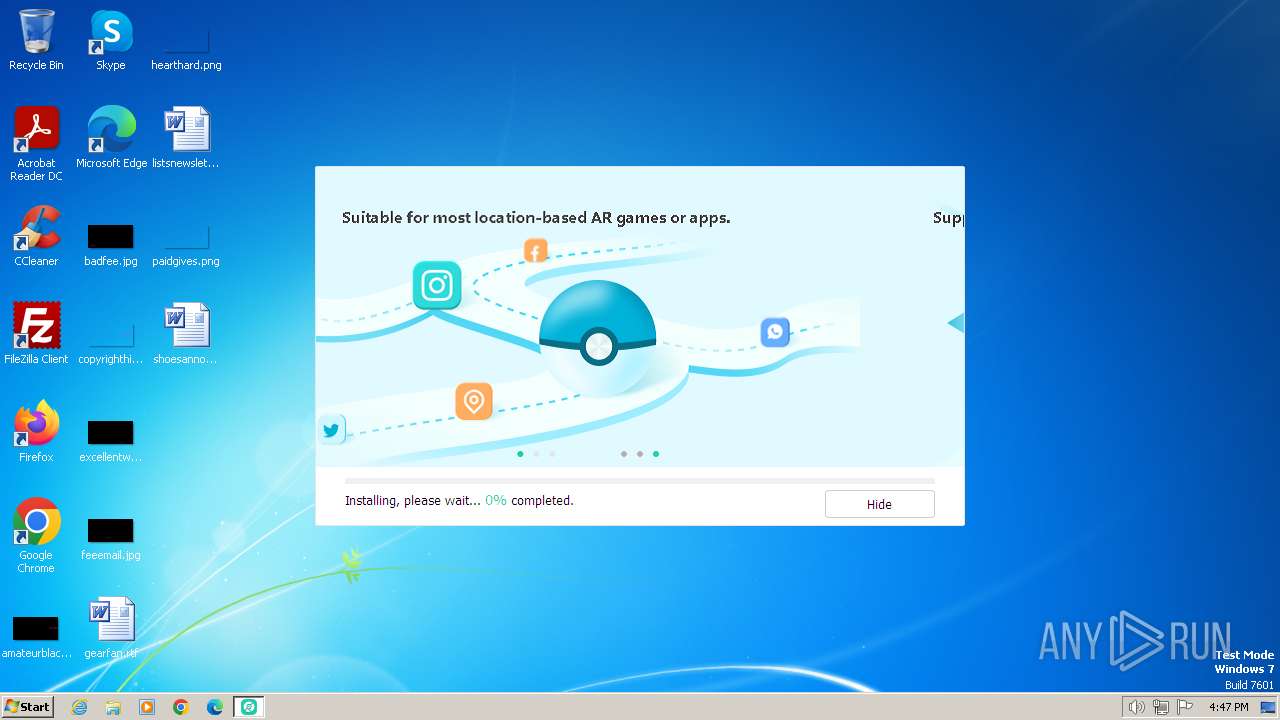The height and width of the screenshot is (720, 1280).
Task: Click the orange location pin icon
Action: point(474,401)
